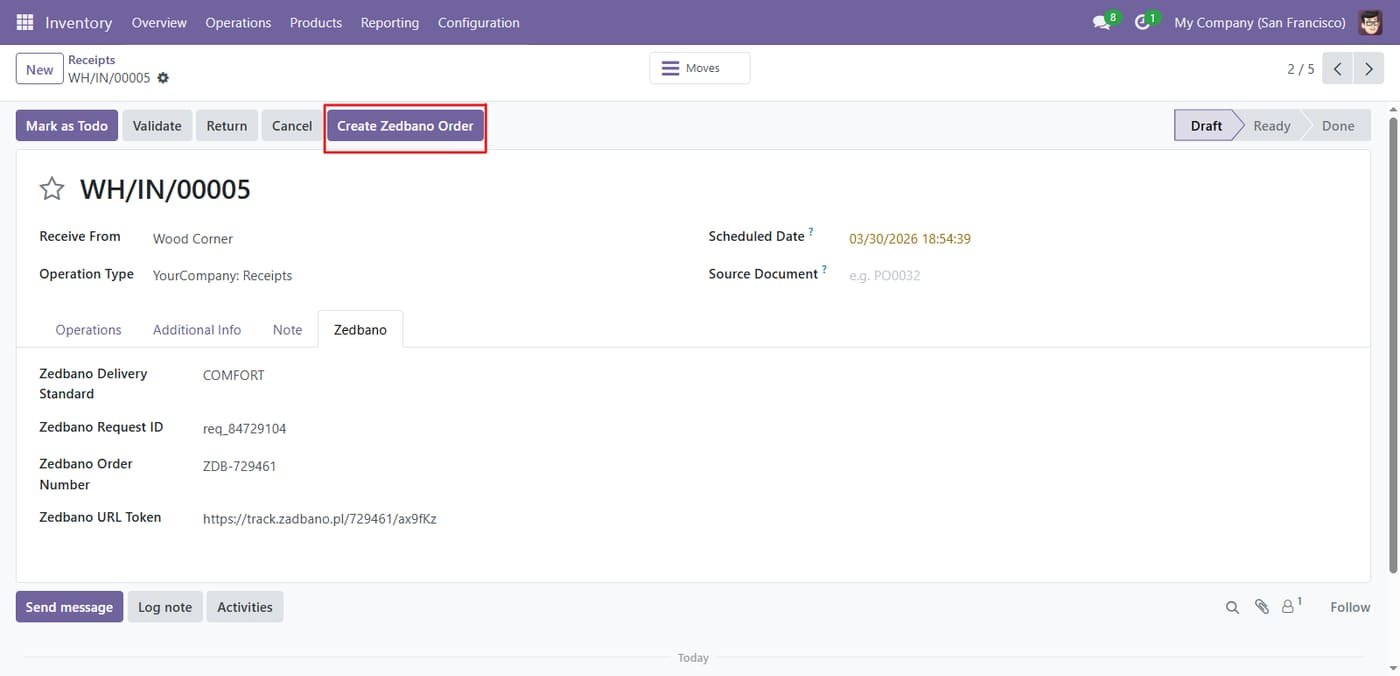Switch to the Note tab
The width and height of the screenshot is (1400, 676).
tap(287, 330)
